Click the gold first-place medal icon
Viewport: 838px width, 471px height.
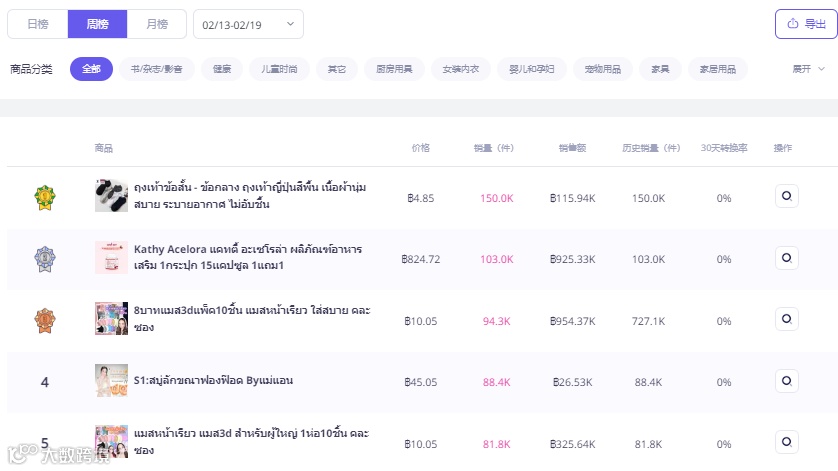[44, 197]
